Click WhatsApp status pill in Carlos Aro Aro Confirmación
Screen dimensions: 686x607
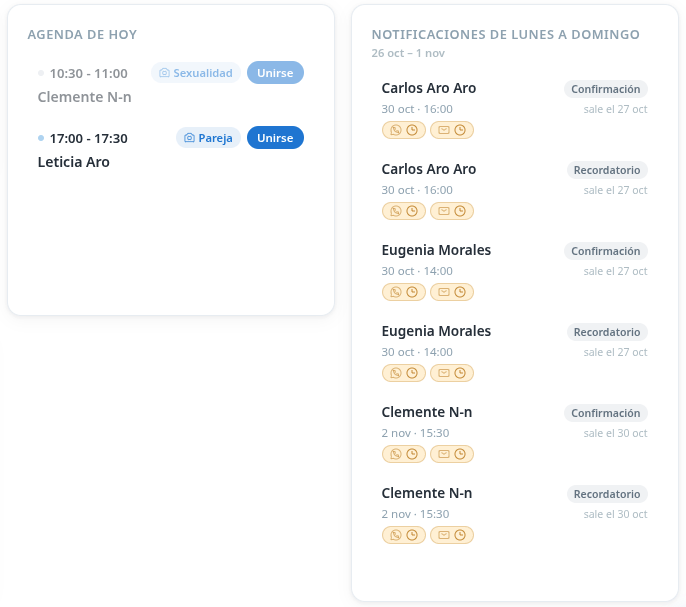[403, 130]
